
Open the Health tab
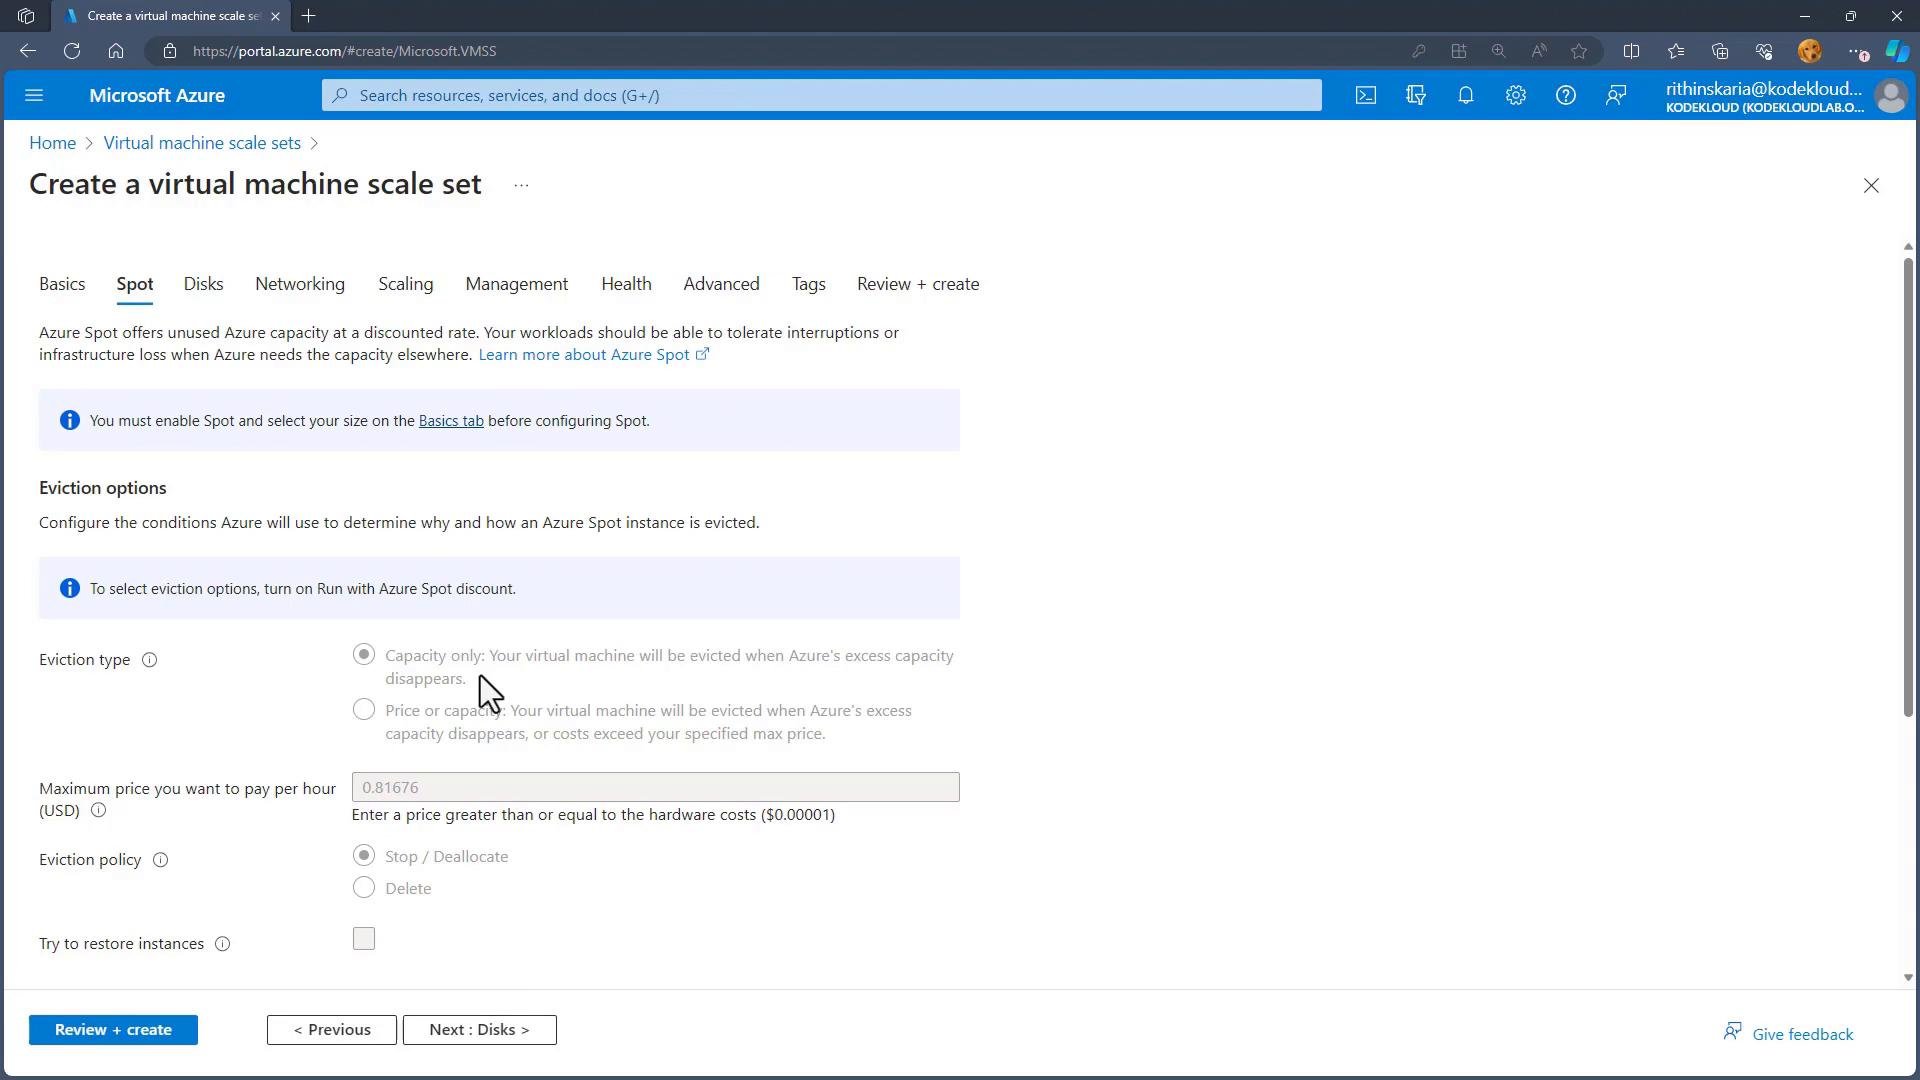coord(626,284)
